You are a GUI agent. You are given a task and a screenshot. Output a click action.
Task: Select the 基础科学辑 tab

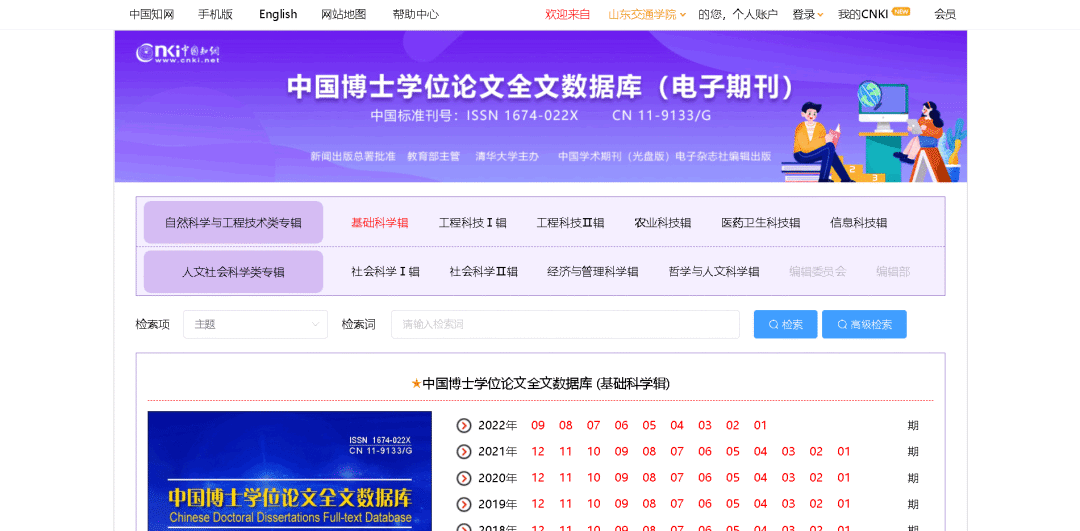[x=380, y=222]
